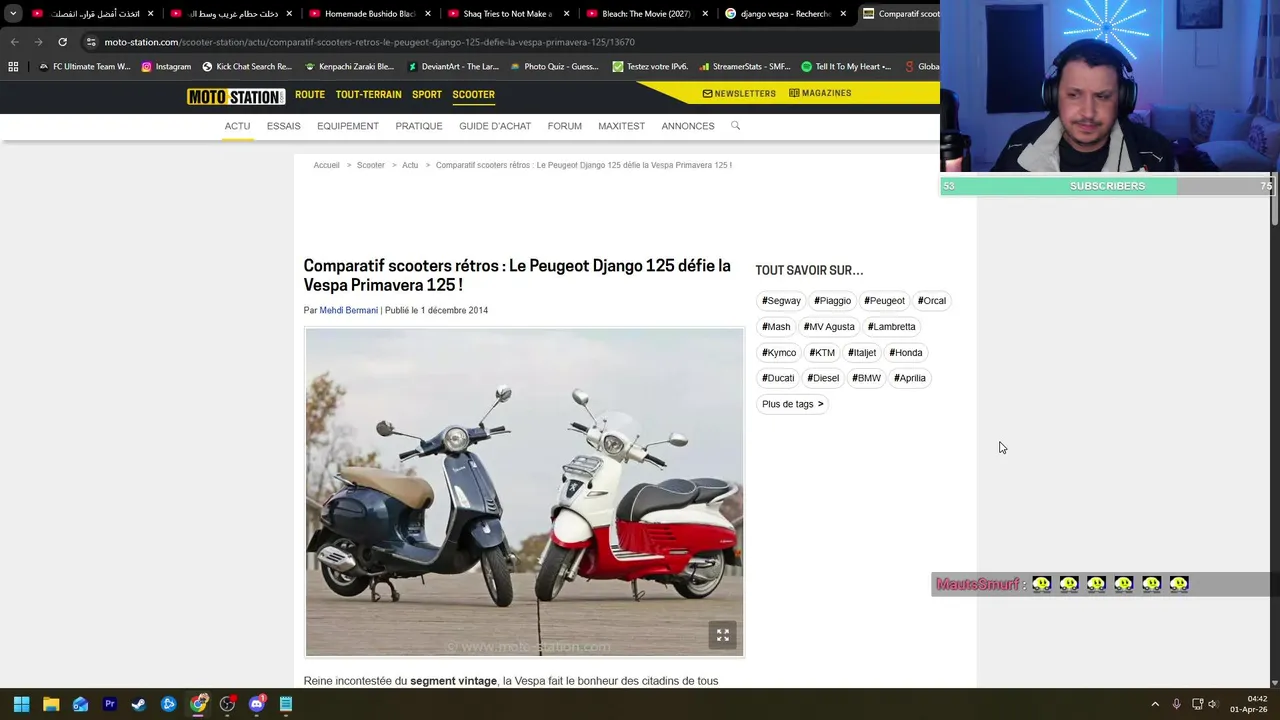Image resolution: width=1280 pixels, height=720 pixels.
Task: Open author Mehdi Bermani profile link
Action: [x=349, y=310]
